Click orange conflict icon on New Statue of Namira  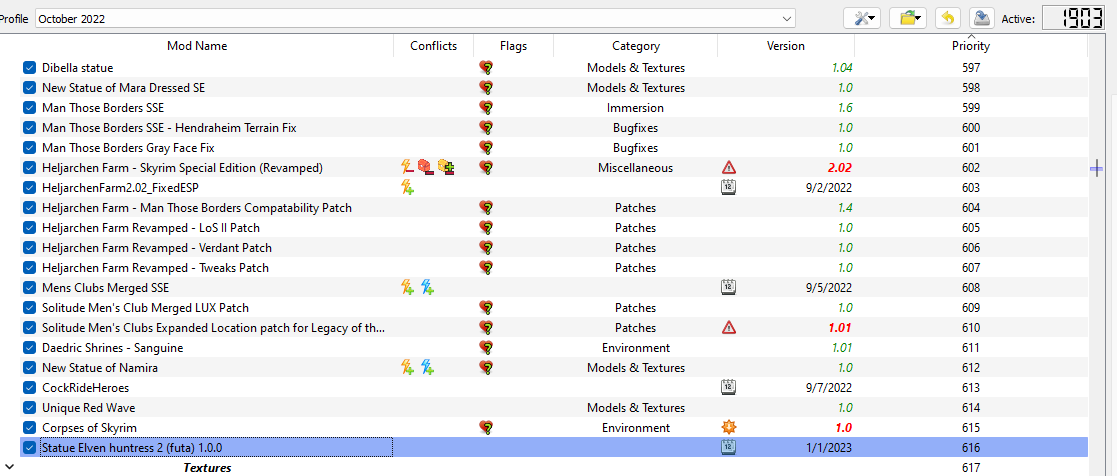point(407,368)
